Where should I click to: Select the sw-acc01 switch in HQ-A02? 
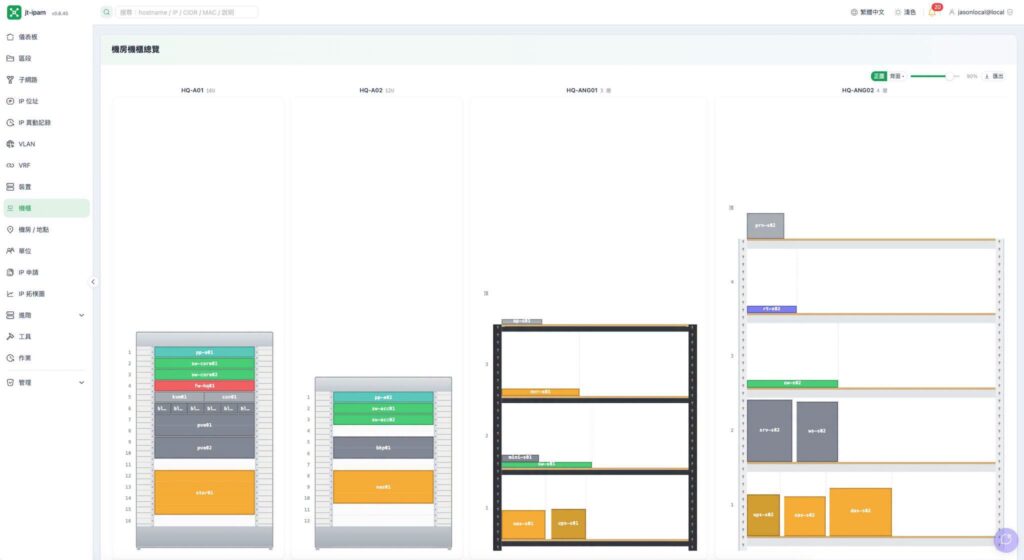[x=383, y=409]
